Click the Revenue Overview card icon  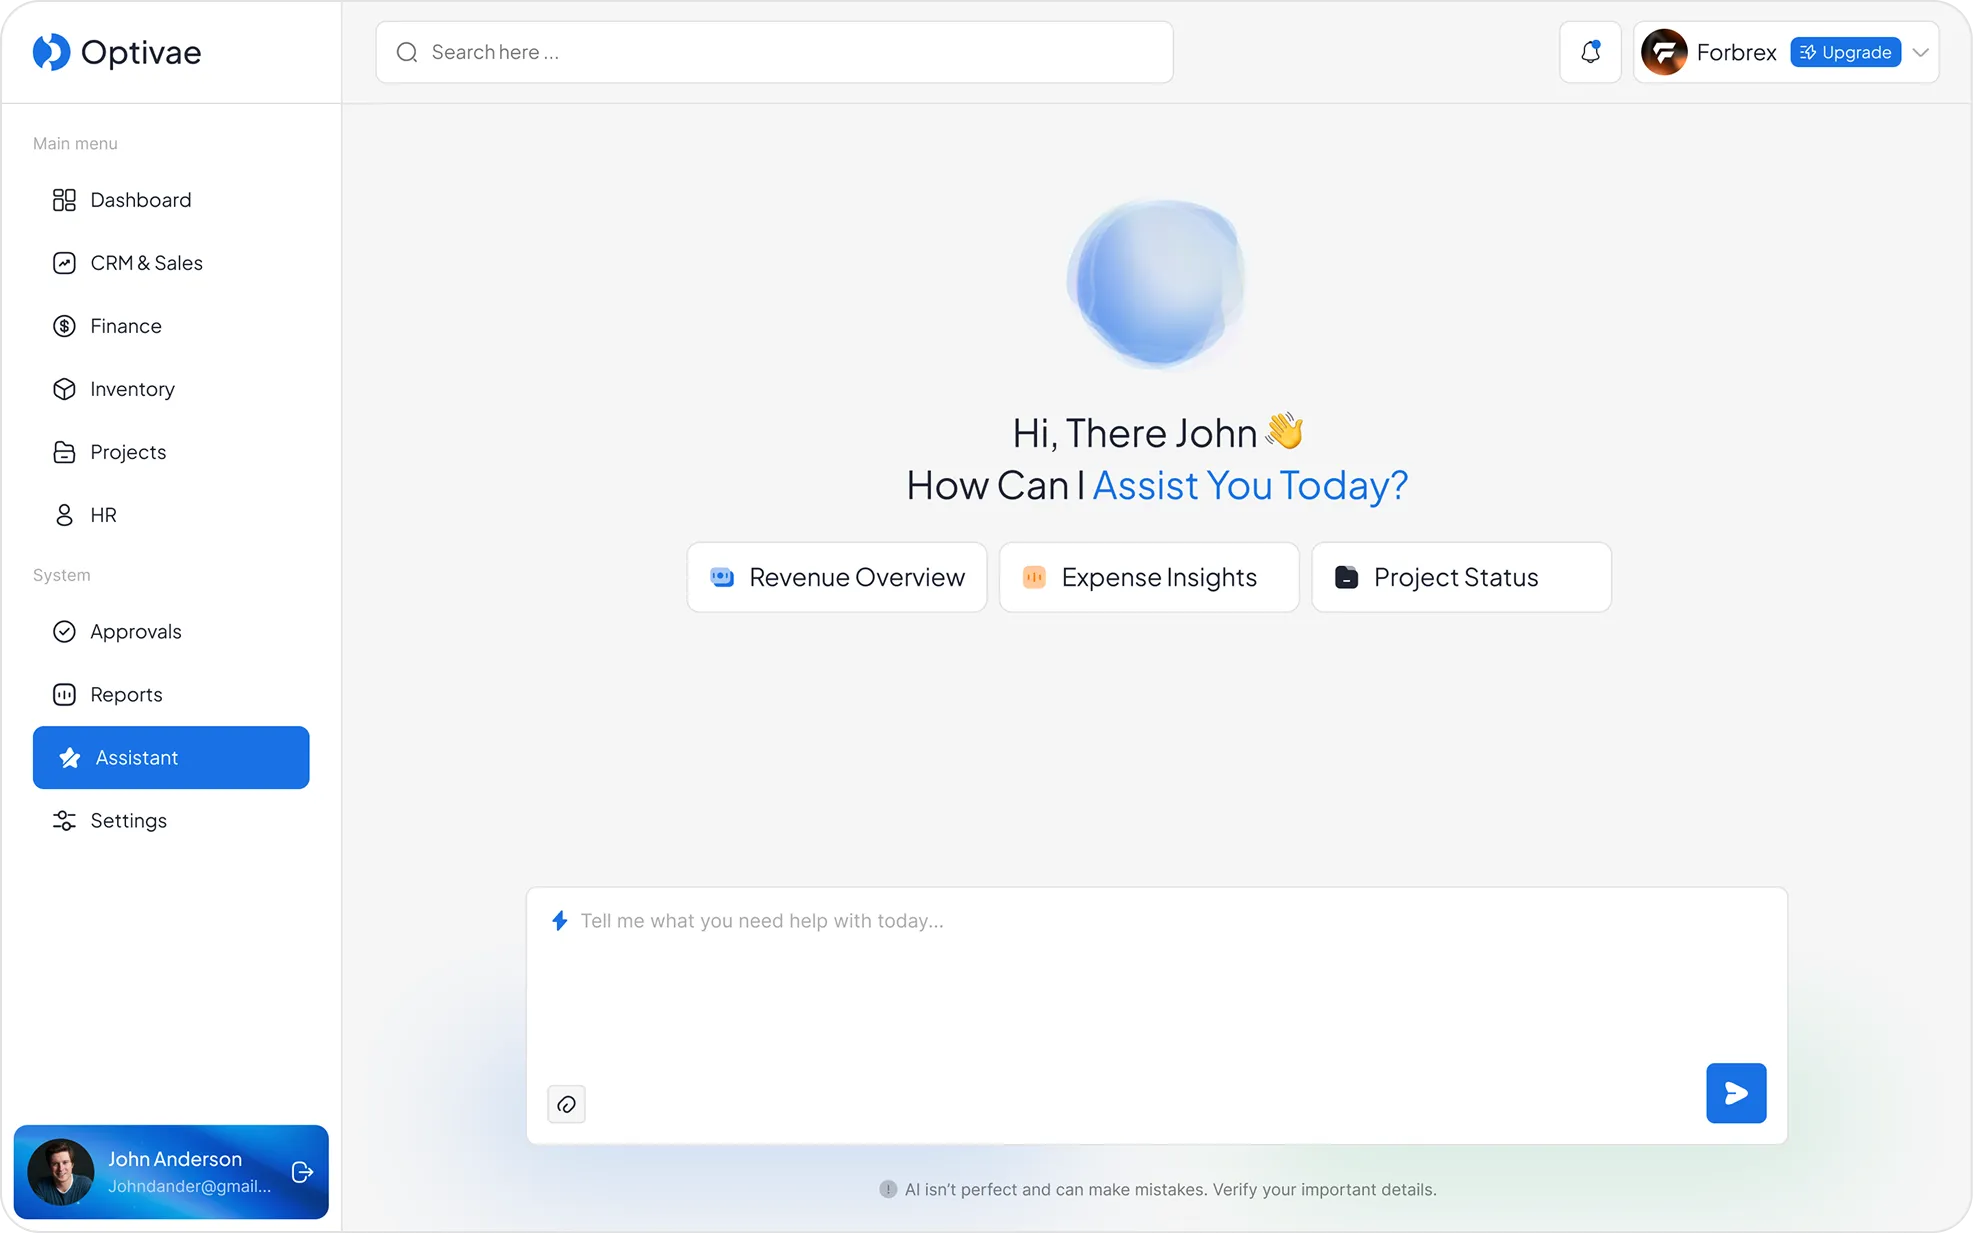722,577
